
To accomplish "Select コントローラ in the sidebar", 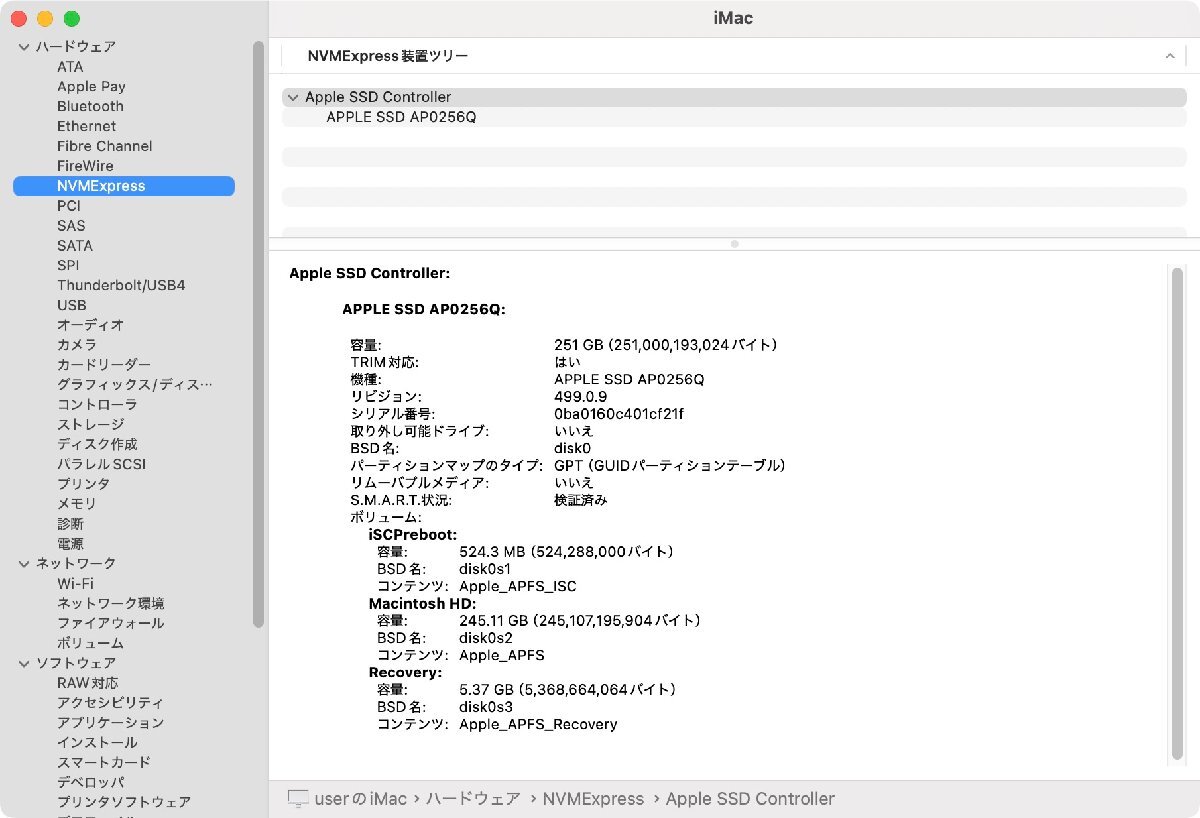I will point(97,405).
